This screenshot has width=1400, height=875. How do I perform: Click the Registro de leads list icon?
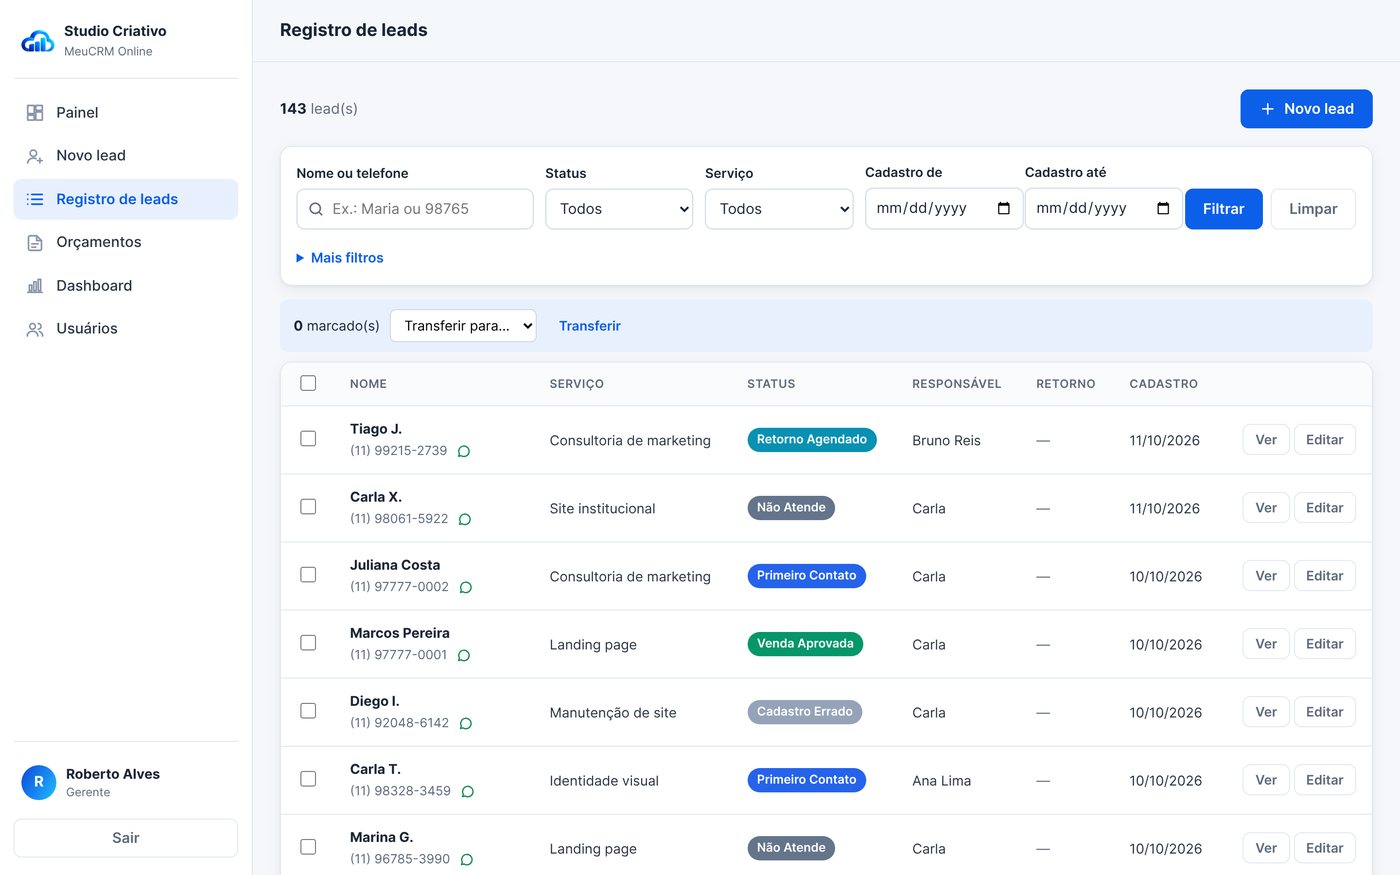pos(35,199)
